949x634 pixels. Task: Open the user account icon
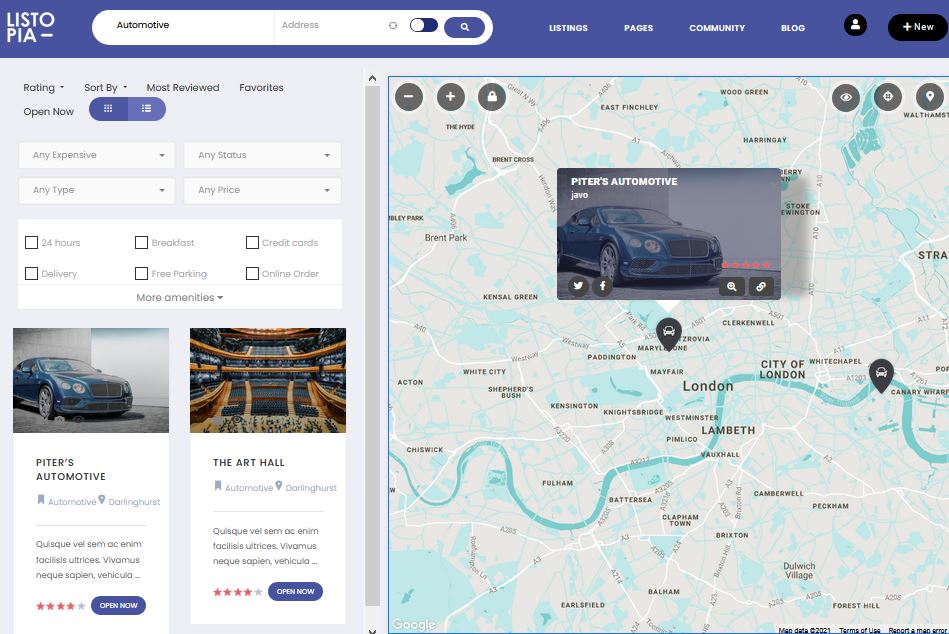pyautogui.click(x=855, y=25)
